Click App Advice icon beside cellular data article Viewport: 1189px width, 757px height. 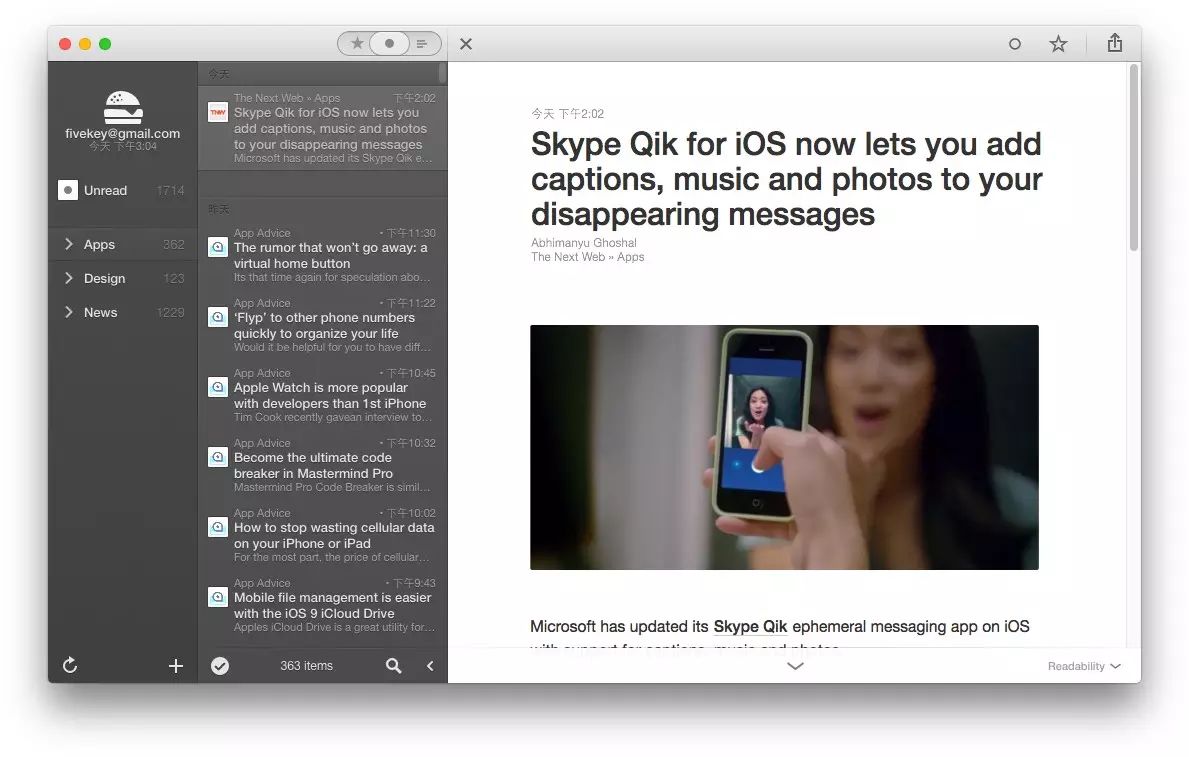pos(218,526)
